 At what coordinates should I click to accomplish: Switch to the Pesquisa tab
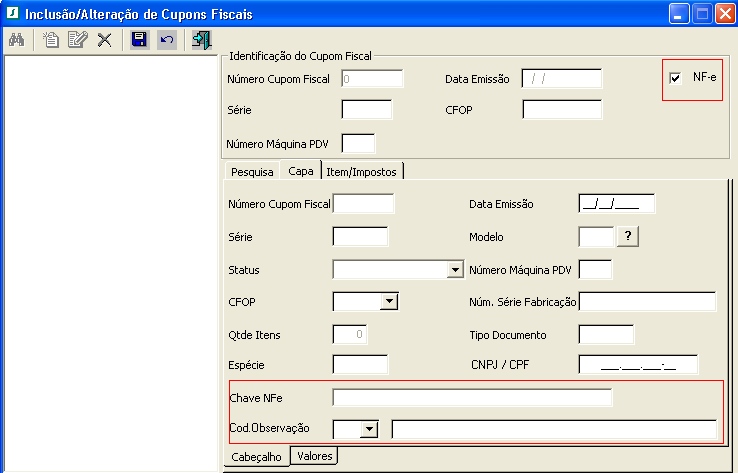click(x=252, y=171)
